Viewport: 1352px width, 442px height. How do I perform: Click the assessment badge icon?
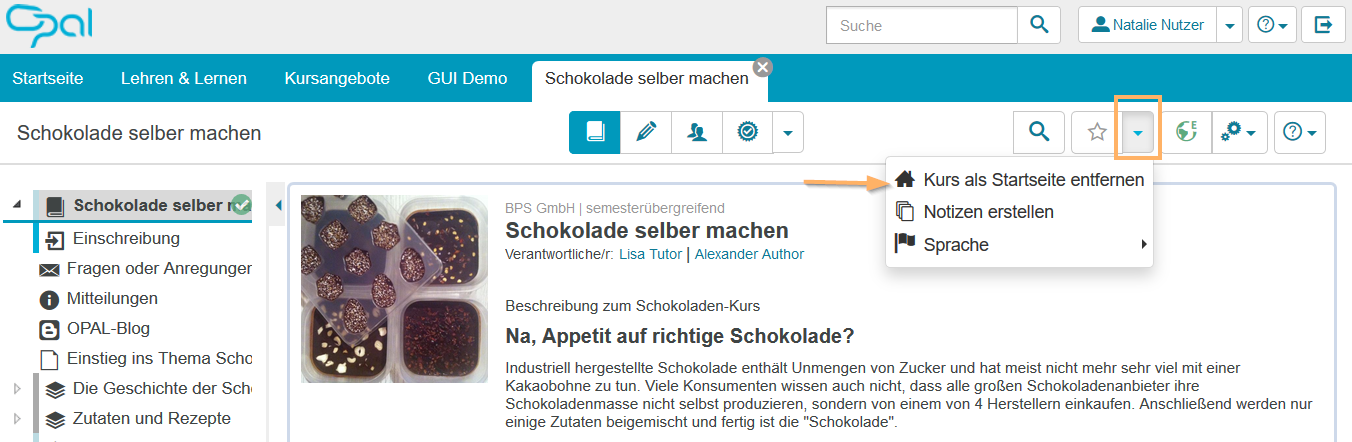[747, 132]
